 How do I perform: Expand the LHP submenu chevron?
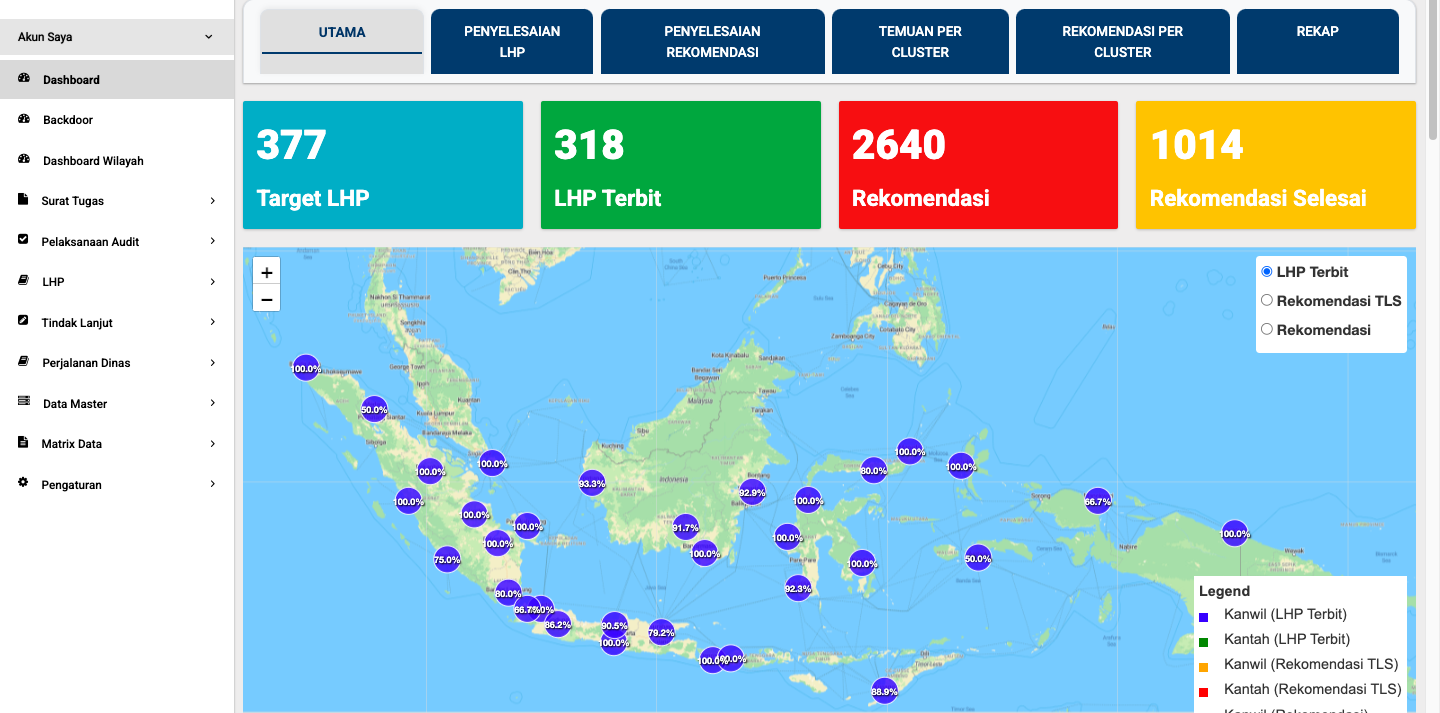coord(212,282)
